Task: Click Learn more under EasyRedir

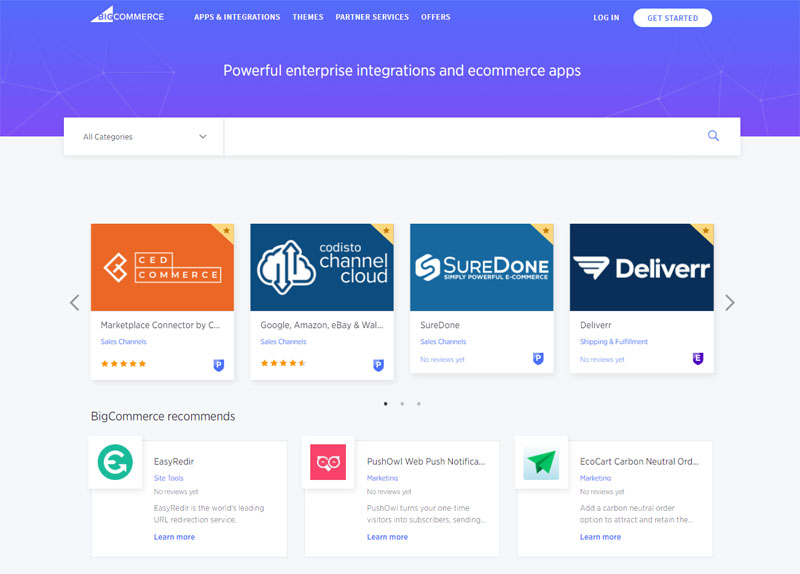Action: point(174,537)
